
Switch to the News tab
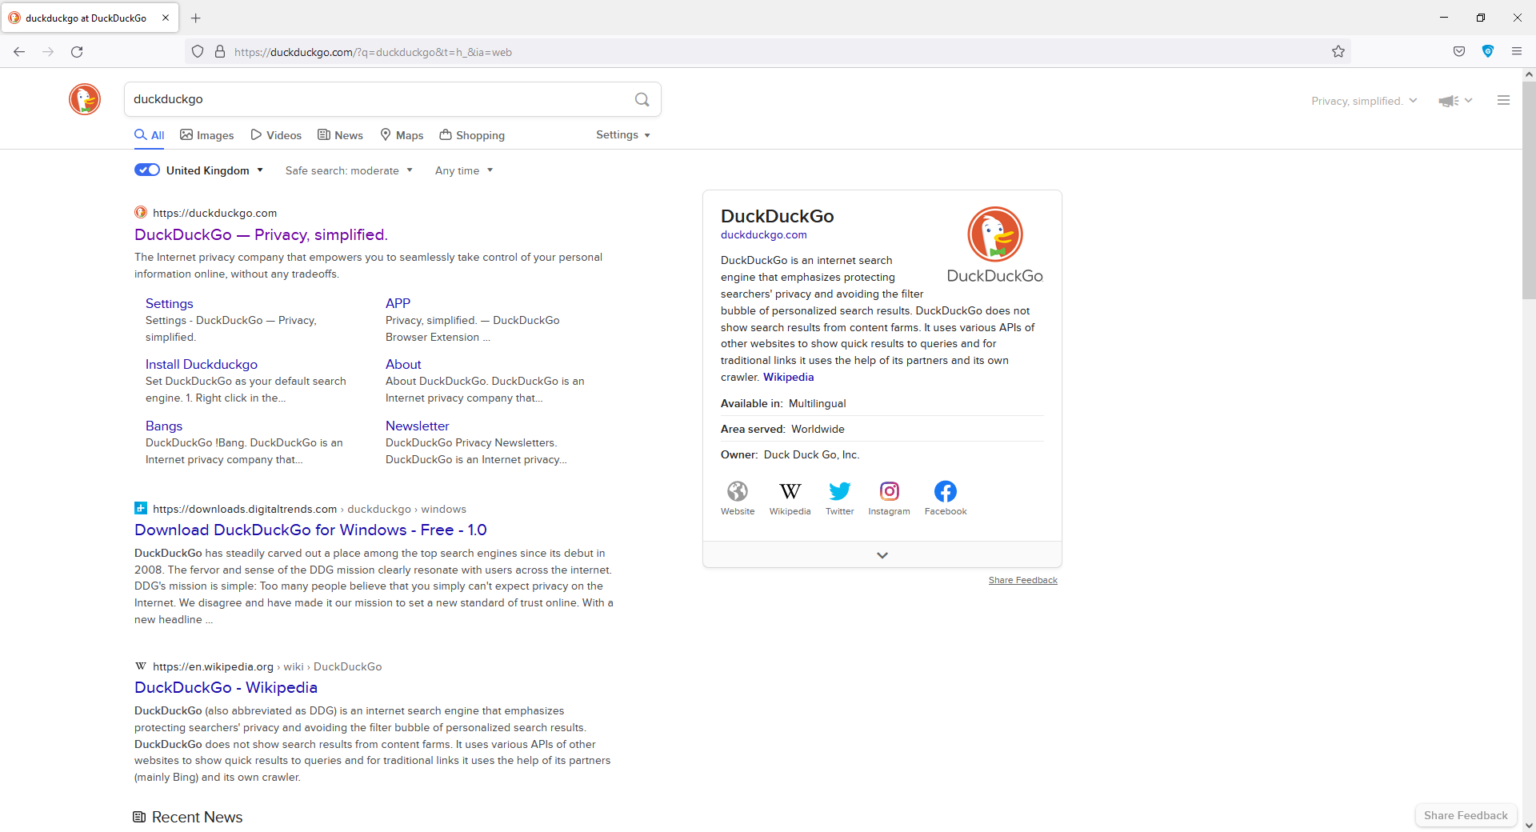click(340, 135)
